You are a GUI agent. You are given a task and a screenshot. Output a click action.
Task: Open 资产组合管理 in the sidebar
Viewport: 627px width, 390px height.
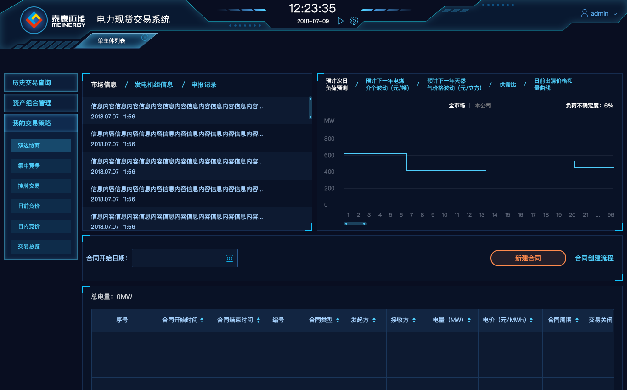(x=41, y=103)
